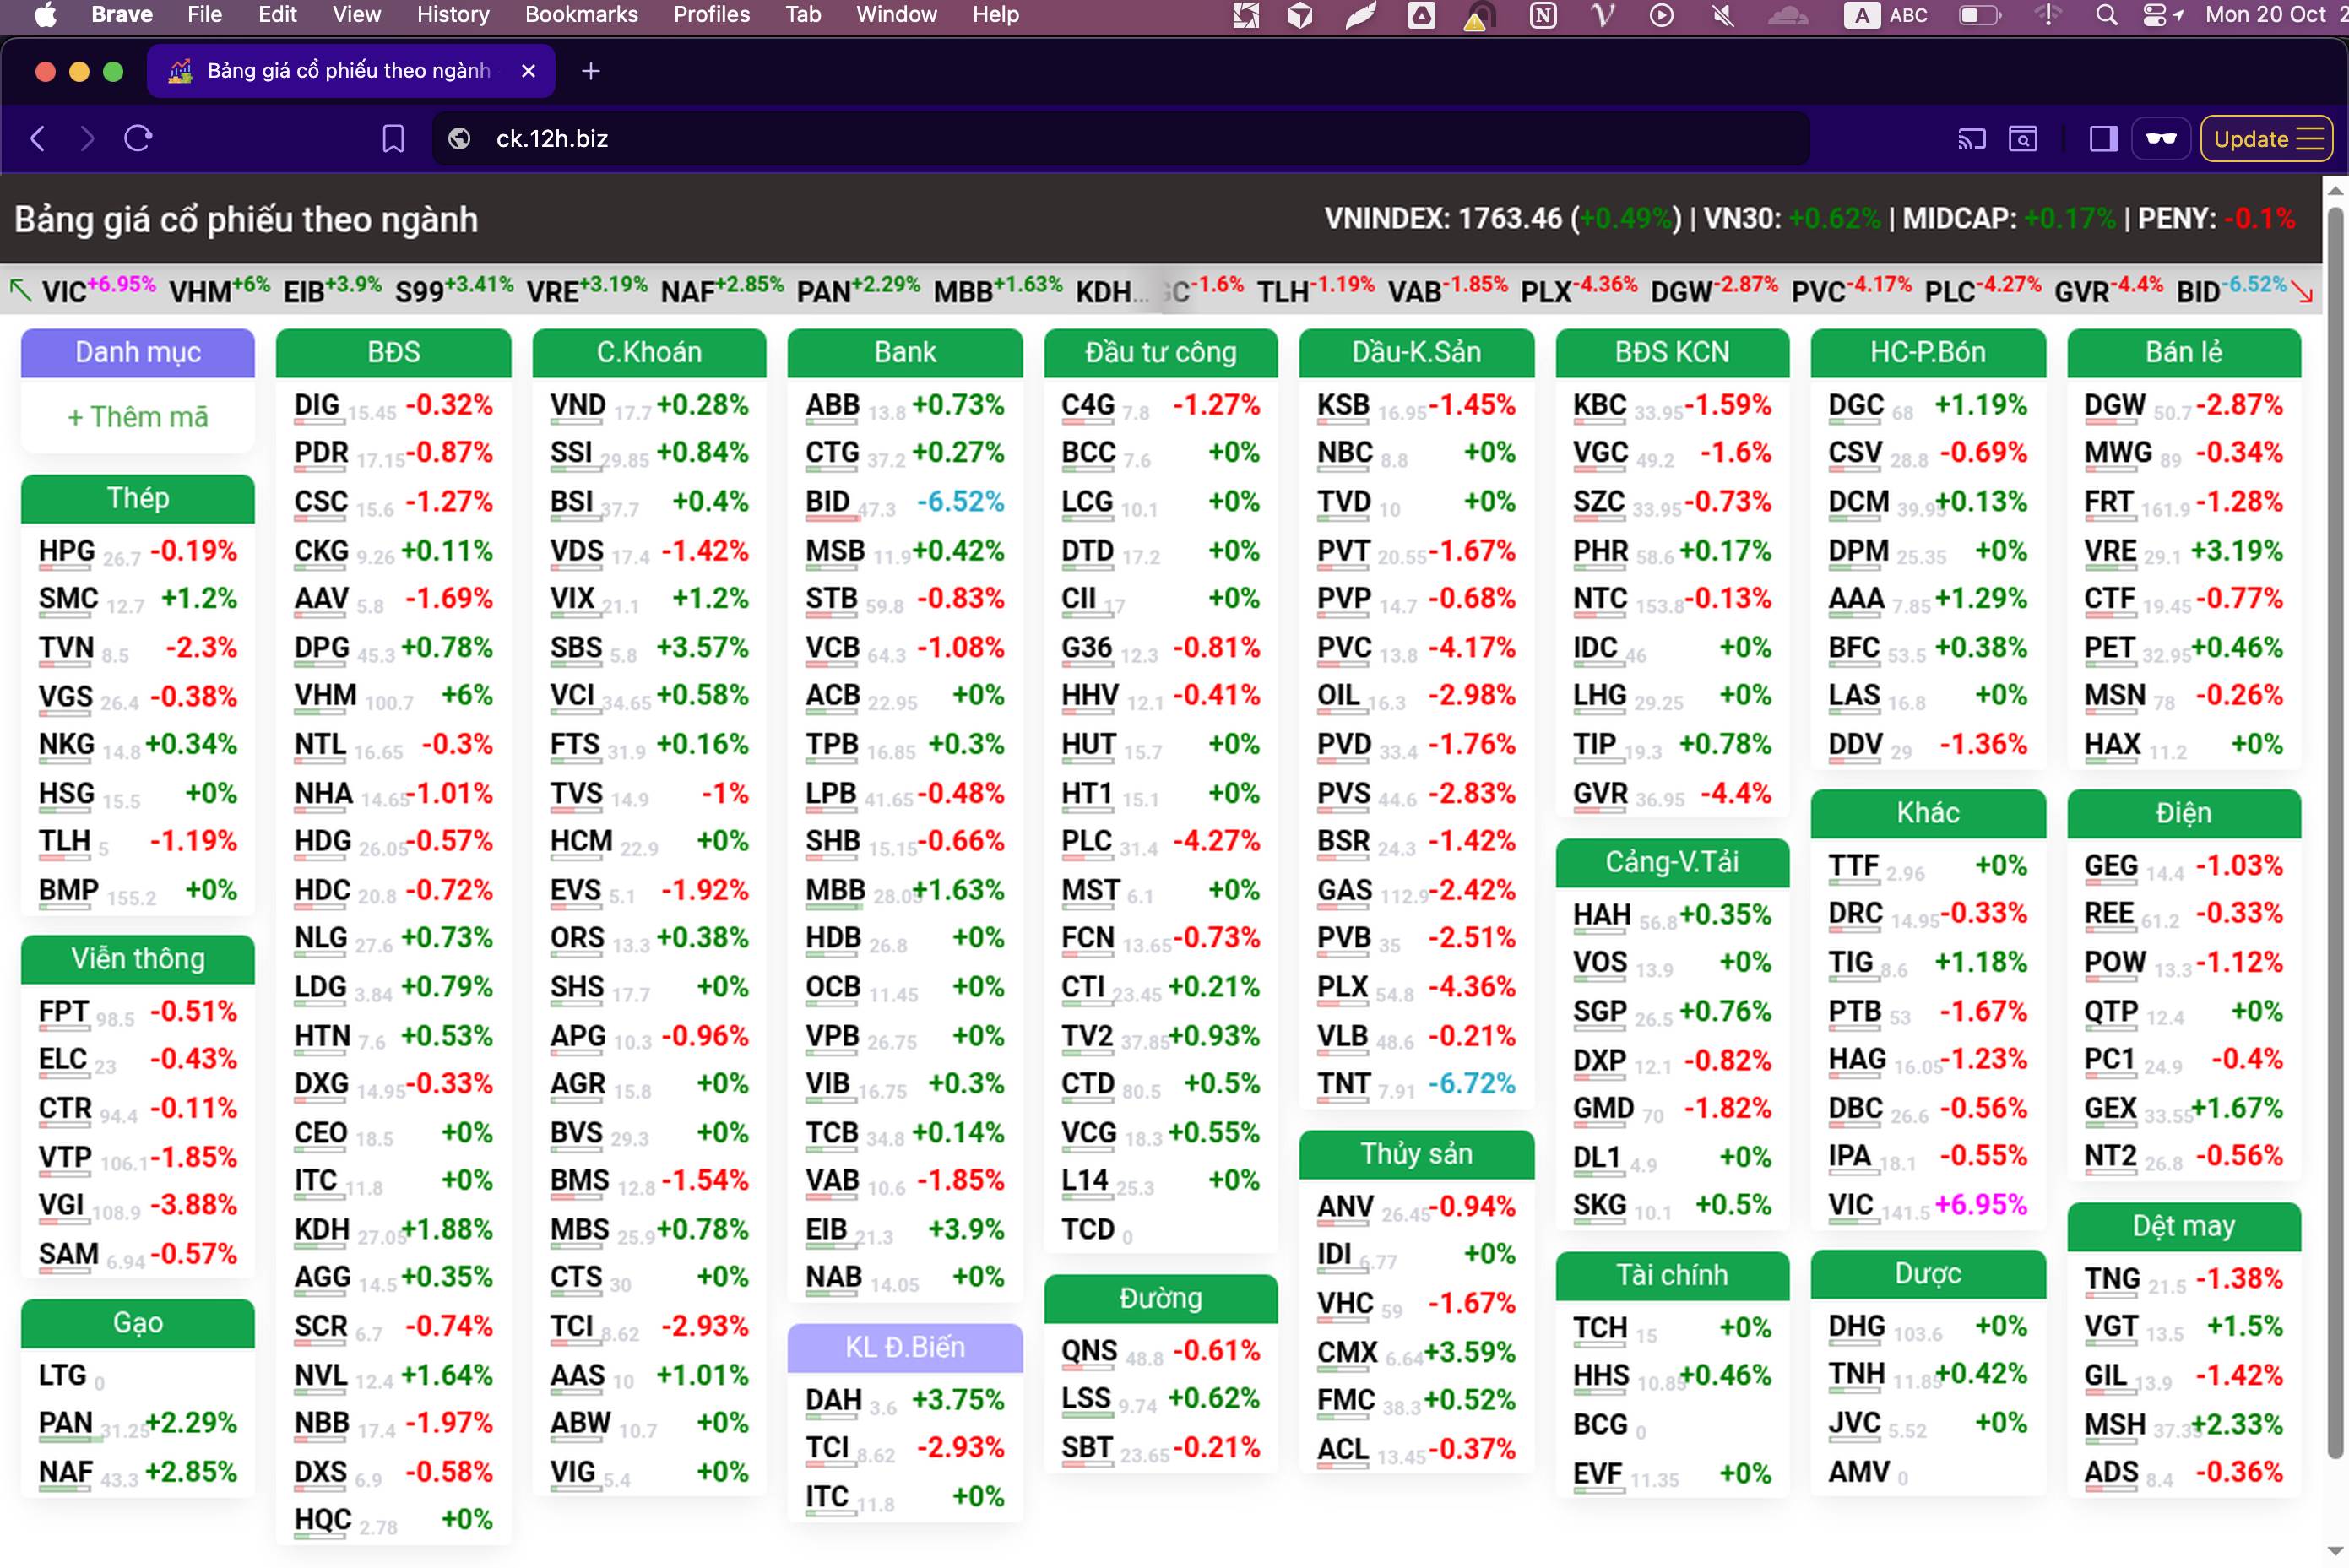
Task: Open the History menu
Action: pyautogui.click(x=453, y=15)
